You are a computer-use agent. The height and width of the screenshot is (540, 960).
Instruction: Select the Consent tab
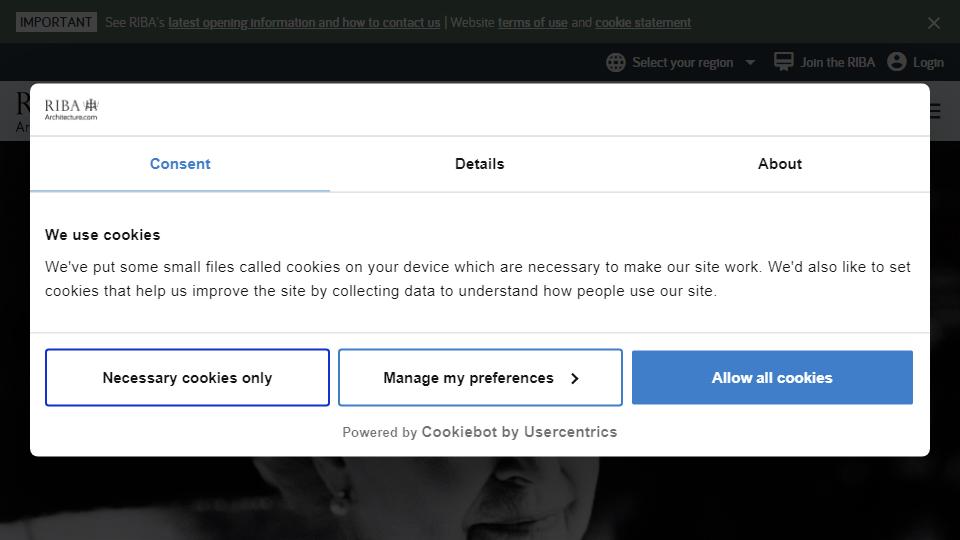(180, 164)
